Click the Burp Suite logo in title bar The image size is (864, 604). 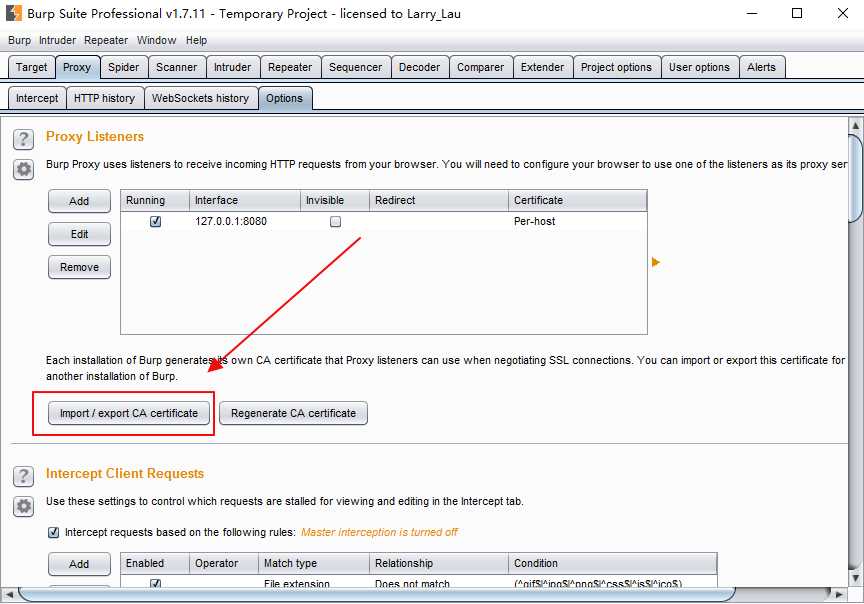point(13,13)
